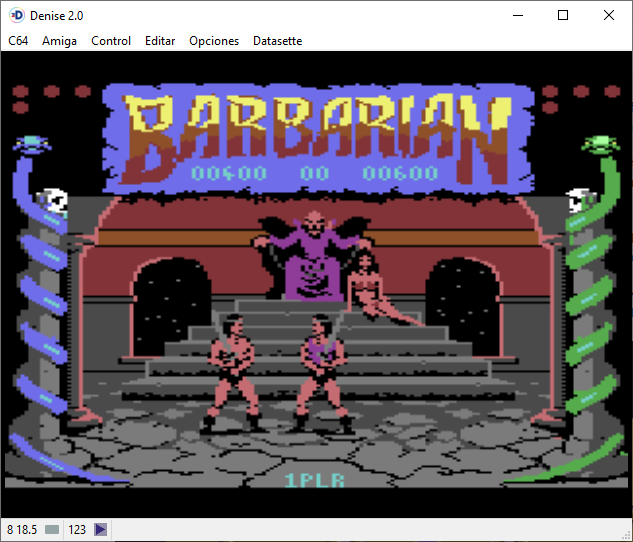
Task: Click the window resize grip corner
Action: 626,535
